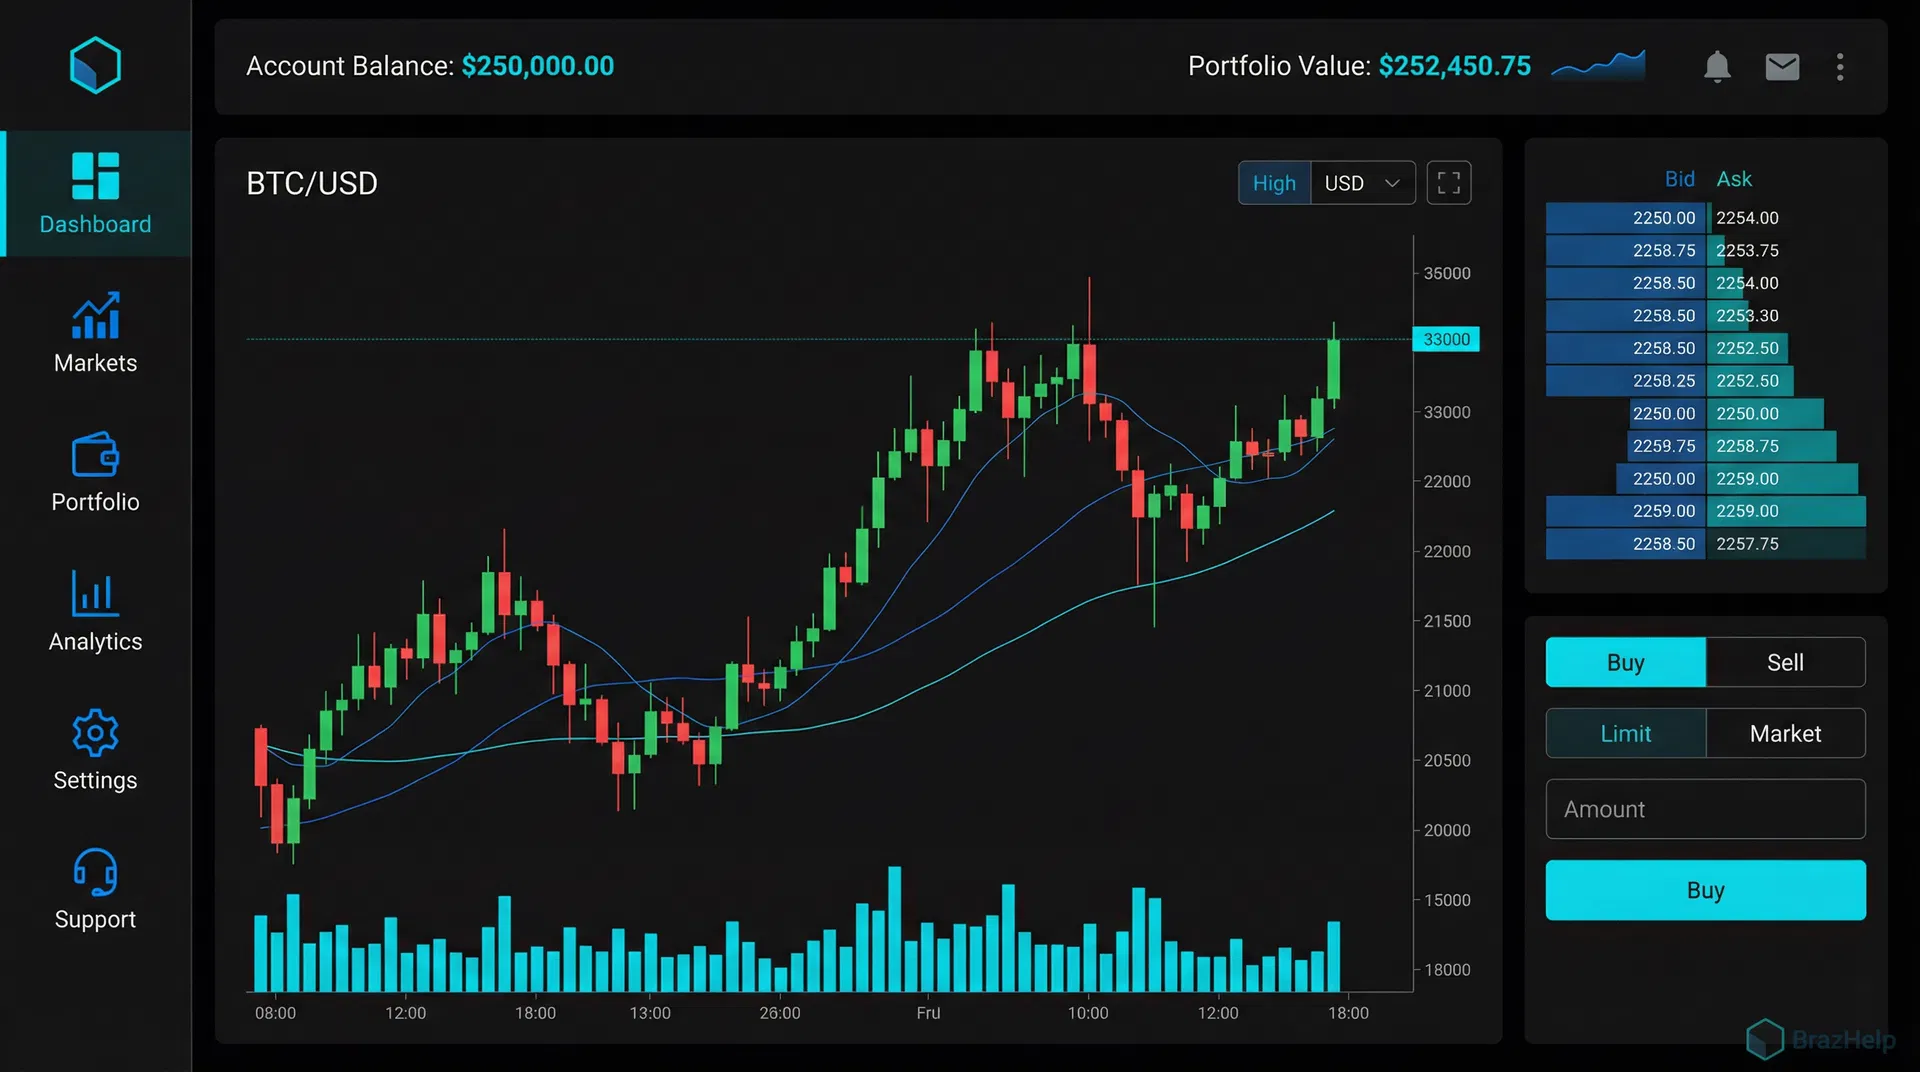Expand the chart to fullscreen
Screen dimensions: 1920x1072
coord(1449,182)
